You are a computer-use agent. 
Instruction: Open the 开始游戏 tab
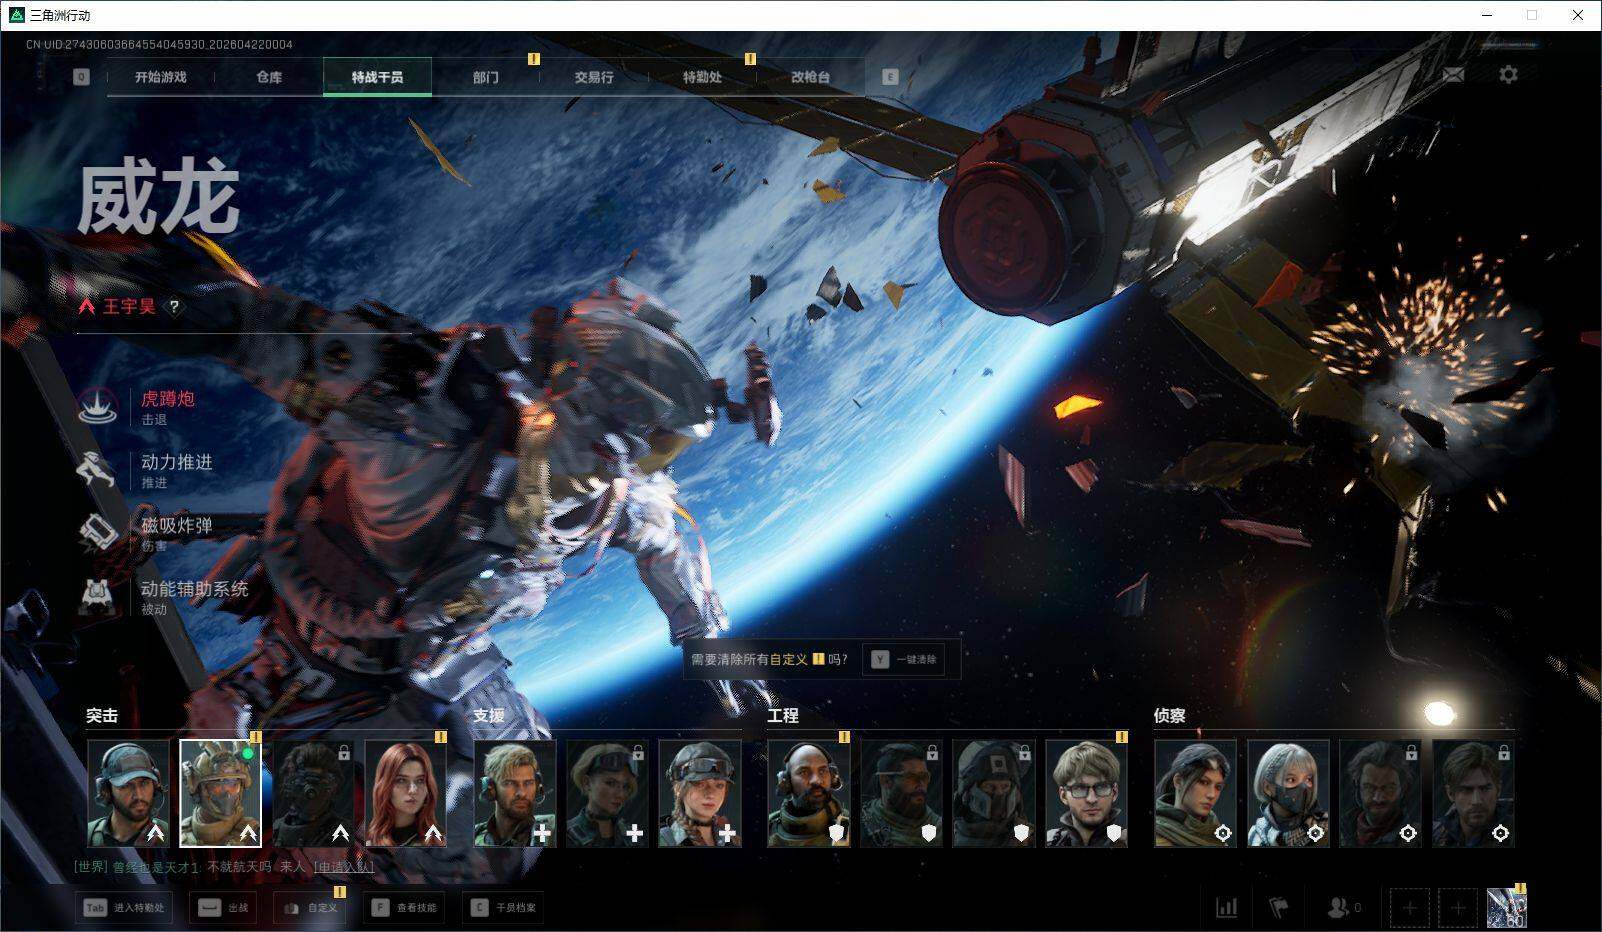[161, 77]
